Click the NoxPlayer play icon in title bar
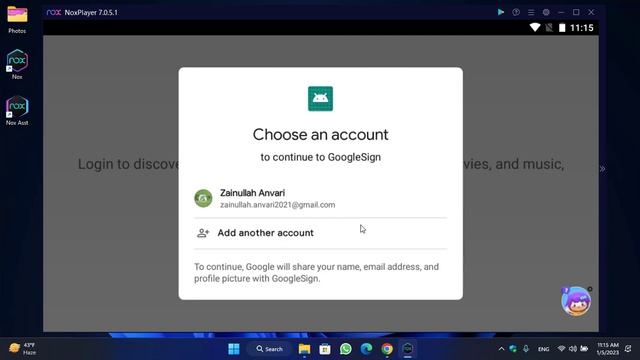Viewport: 640px width, 360px height. click(501, 12)
